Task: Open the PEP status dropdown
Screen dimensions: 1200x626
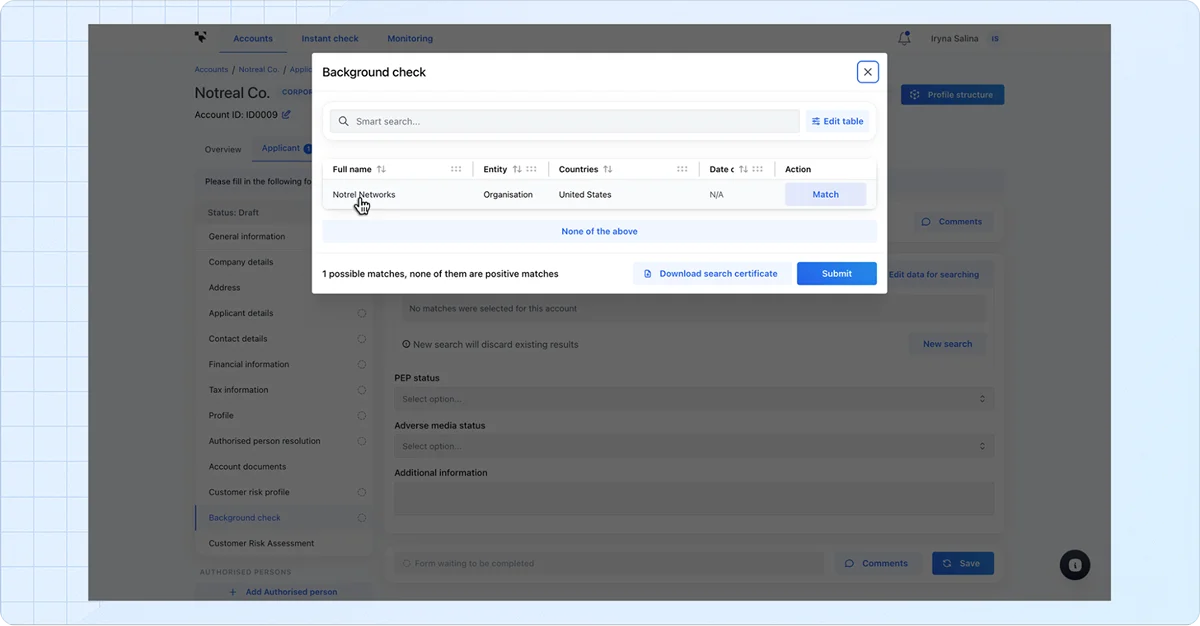Action: 694,399
